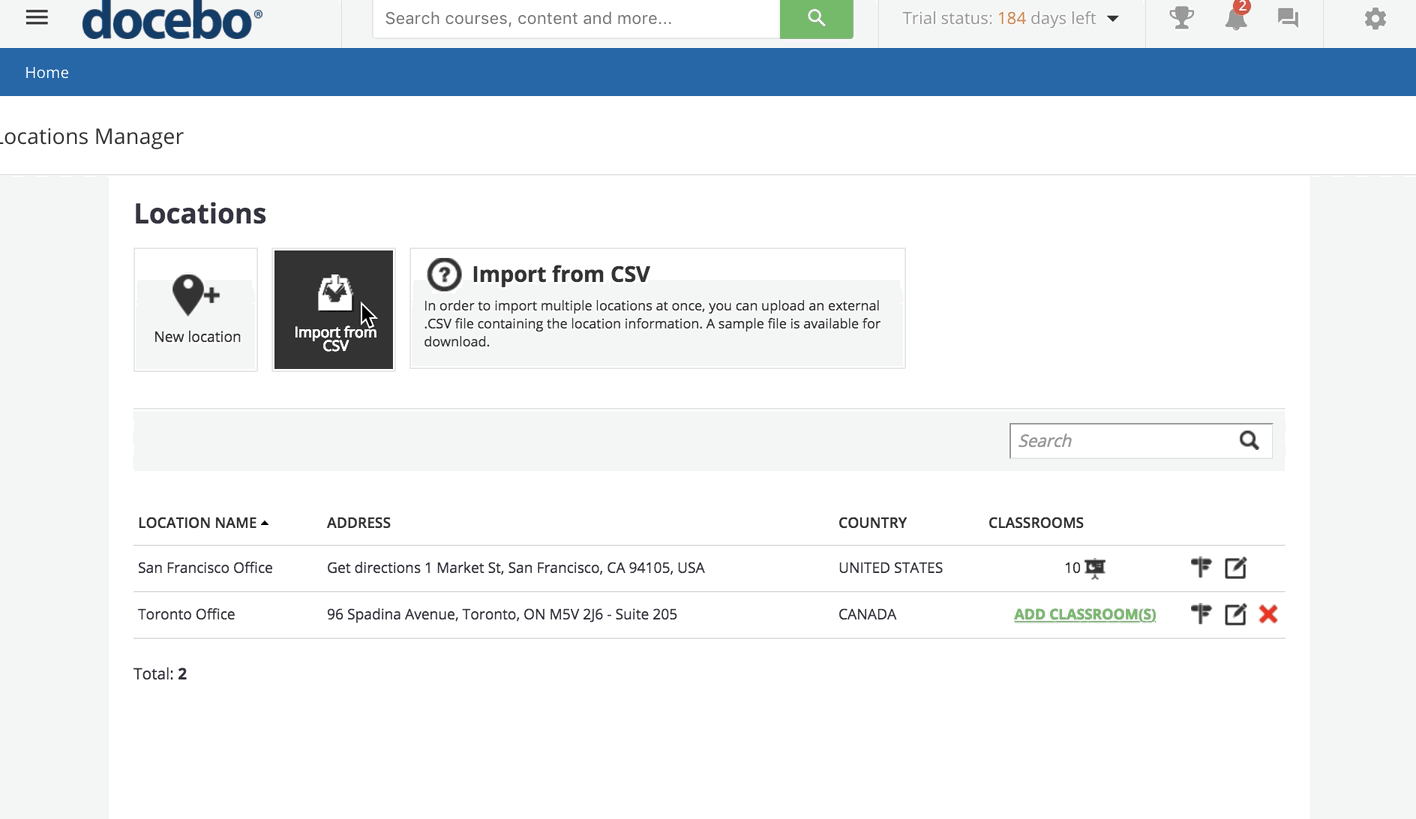Open San Francisco Office signpost icon
The width and height of the screenshot is (1416, 819).
point(1201,567)
